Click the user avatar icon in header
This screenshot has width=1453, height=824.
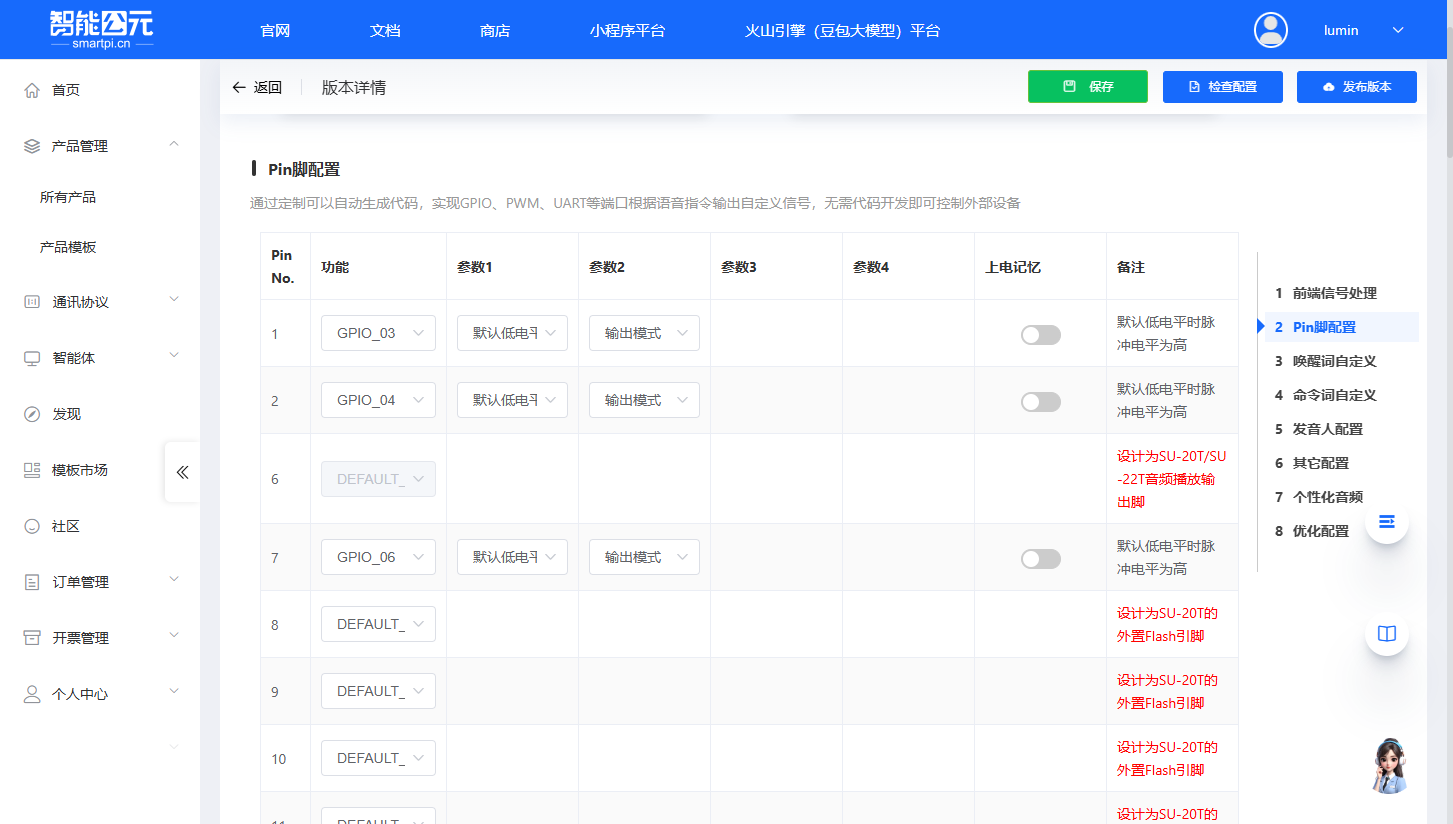coord(1271,30)
